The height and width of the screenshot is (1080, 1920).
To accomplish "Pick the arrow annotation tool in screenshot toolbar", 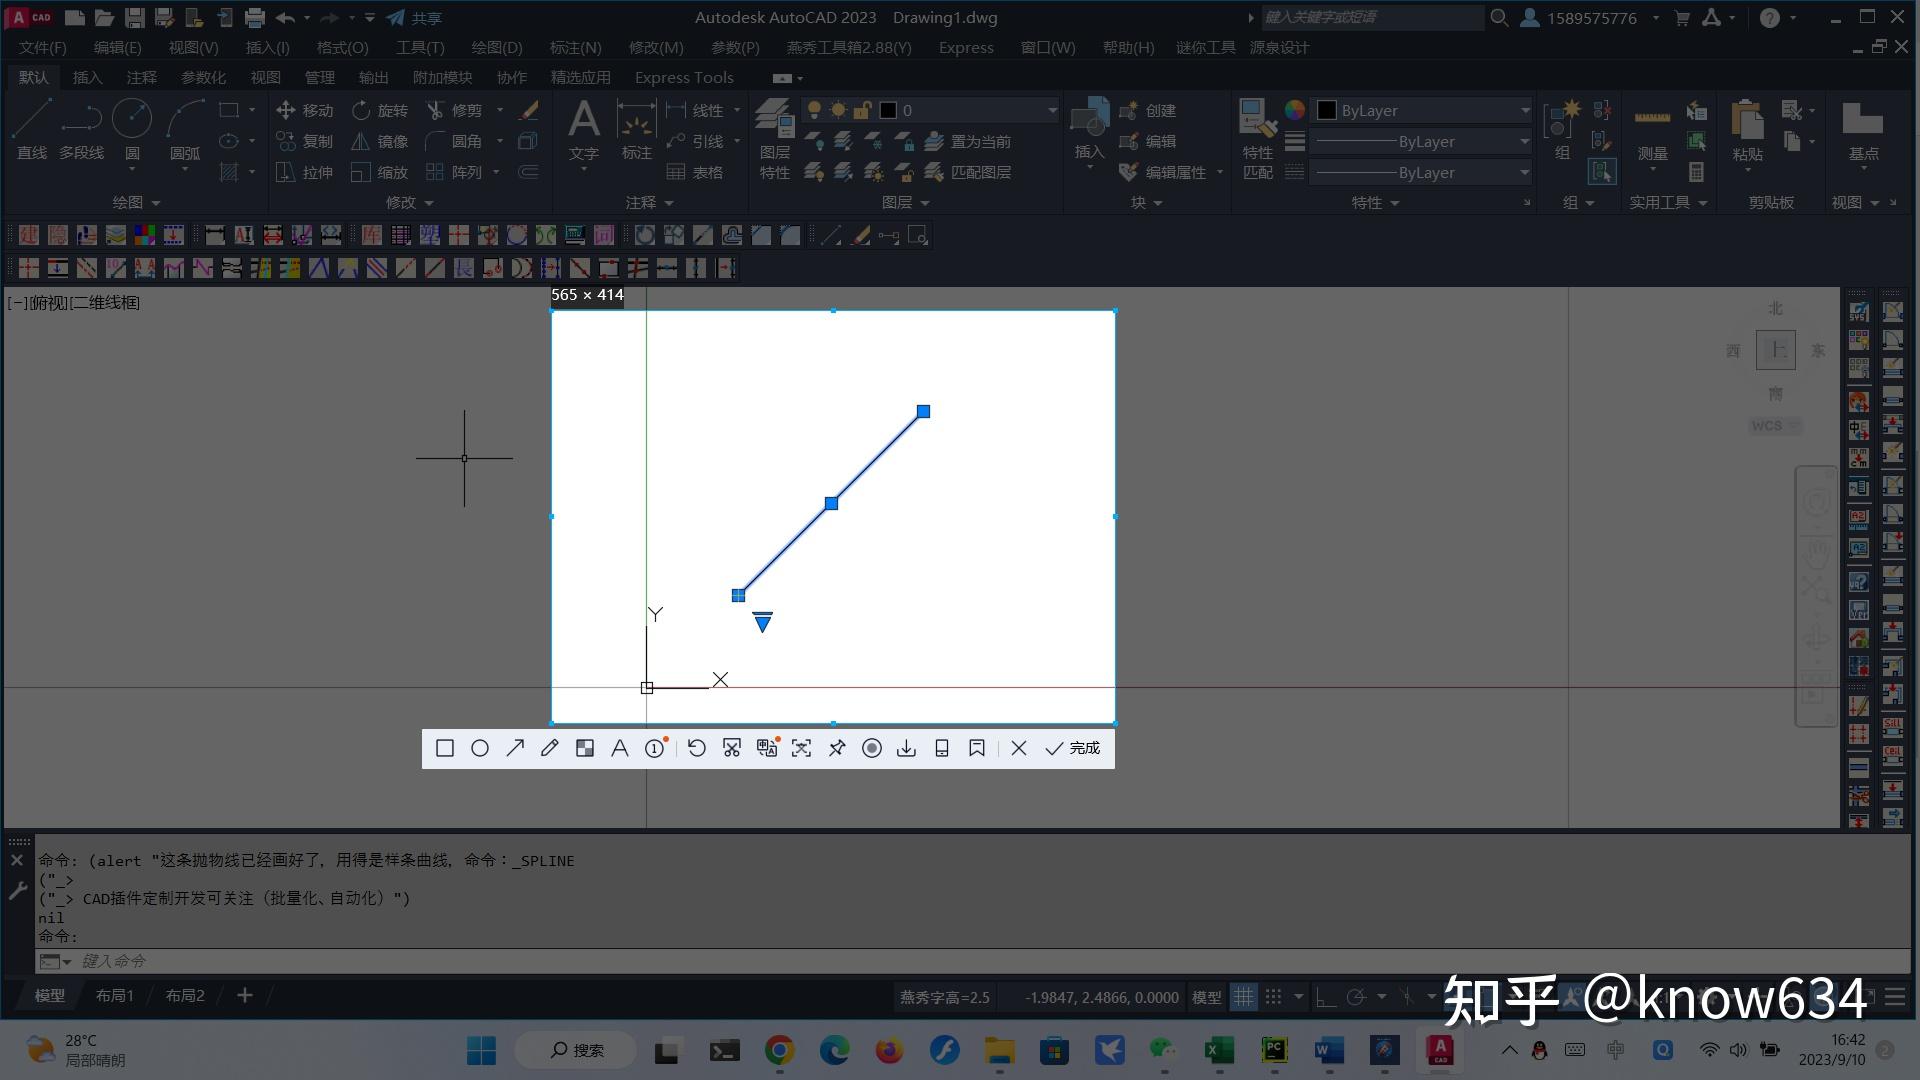I will [x=515, y=748].
